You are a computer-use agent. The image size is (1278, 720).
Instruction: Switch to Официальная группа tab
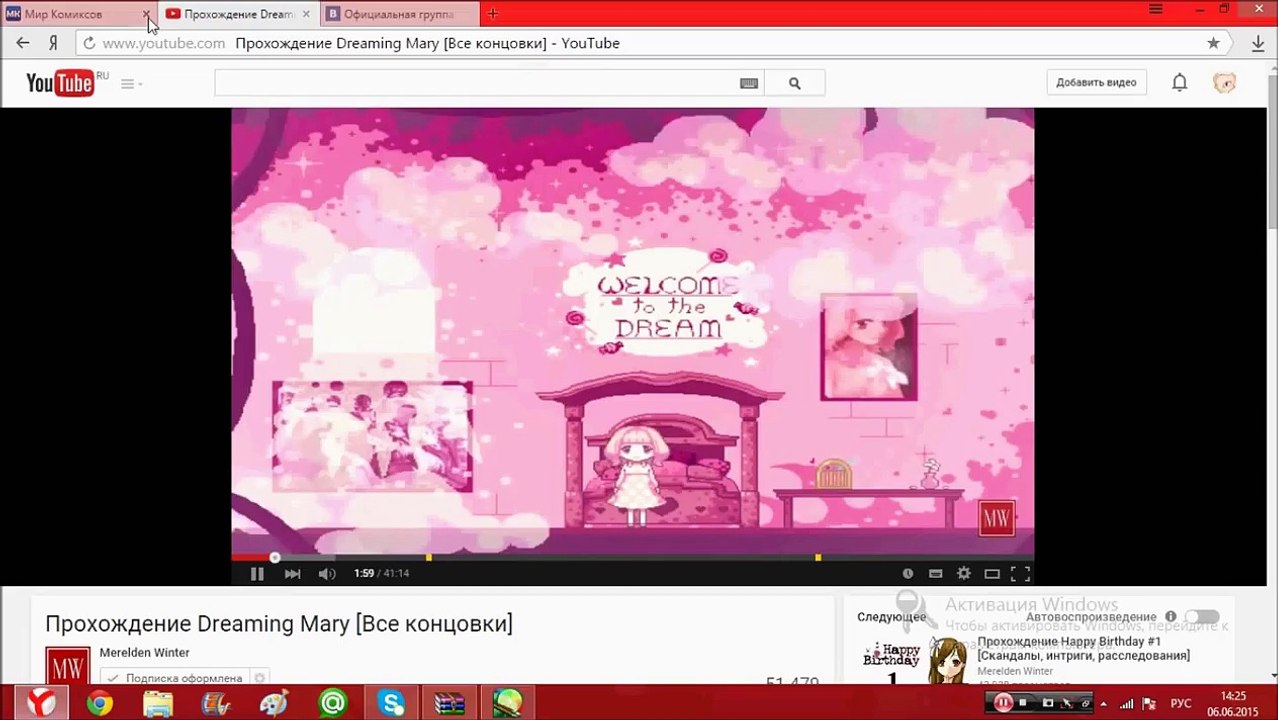(398, 14)
